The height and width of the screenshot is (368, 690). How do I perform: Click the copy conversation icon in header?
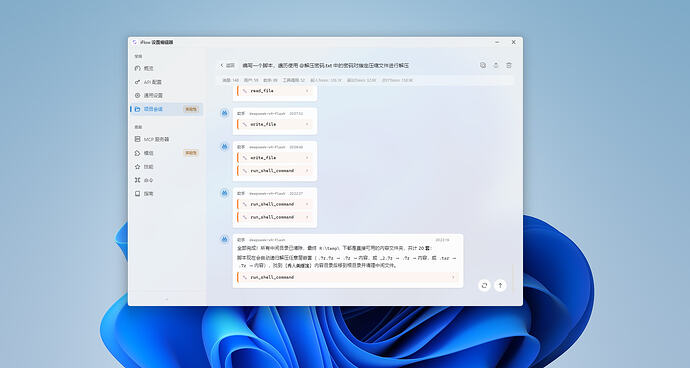coord(483,65)
